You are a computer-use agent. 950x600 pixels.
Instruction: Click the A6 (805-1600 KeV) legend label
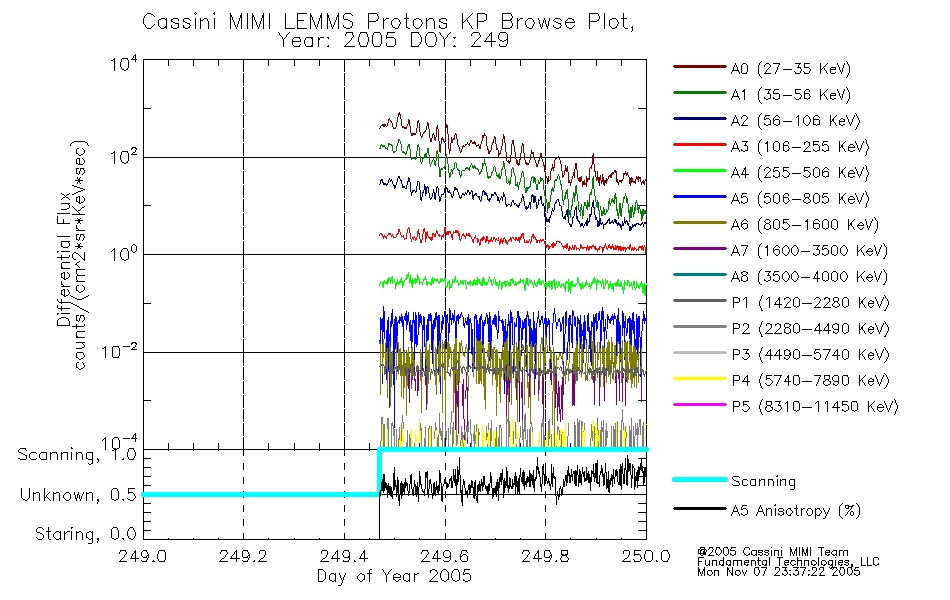[805, 225]
